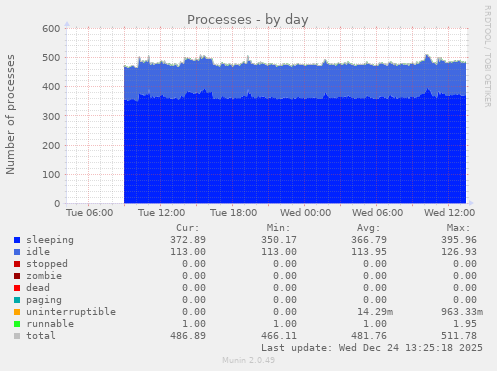Click total maximum value 511.78
This screenshot has height=371, width=497.
click(x=459, y=336)
